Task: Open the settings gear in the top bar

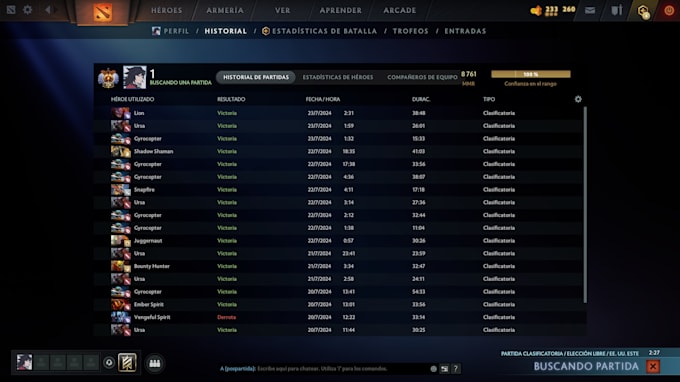Action: click(x=27, y=10)
